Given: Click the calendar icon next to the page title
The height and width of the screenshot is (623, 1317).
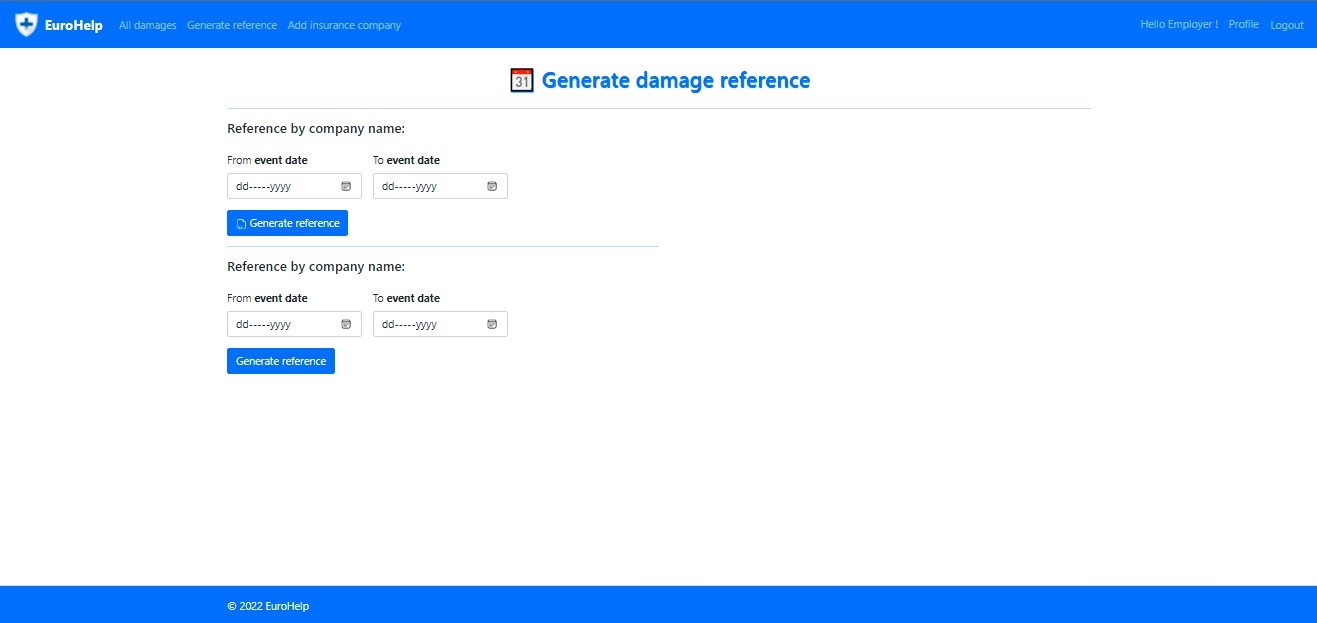Looking at the screenshot, I should point(522,80).
